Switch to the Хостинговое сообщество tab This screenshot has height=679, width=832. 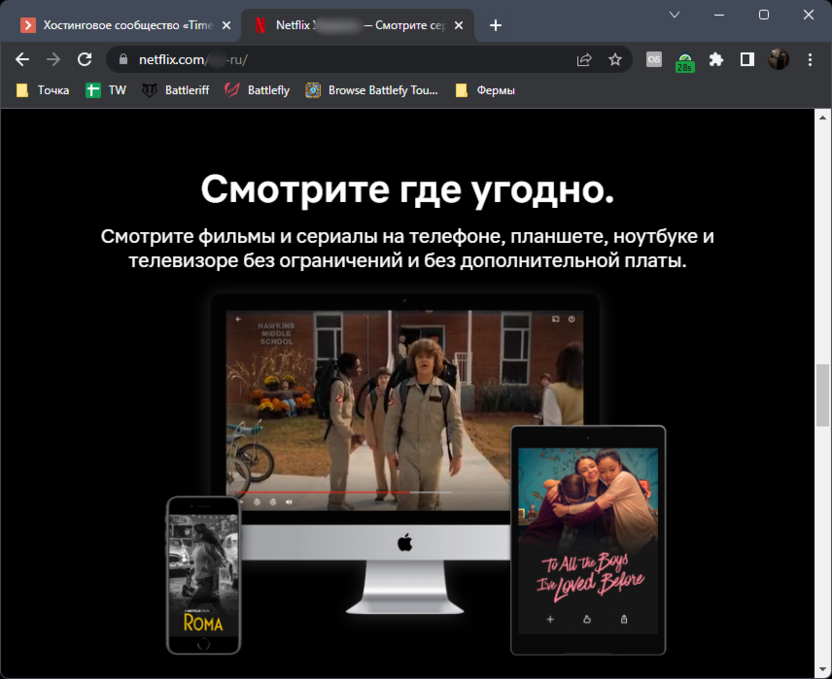(x=130, y=25)
